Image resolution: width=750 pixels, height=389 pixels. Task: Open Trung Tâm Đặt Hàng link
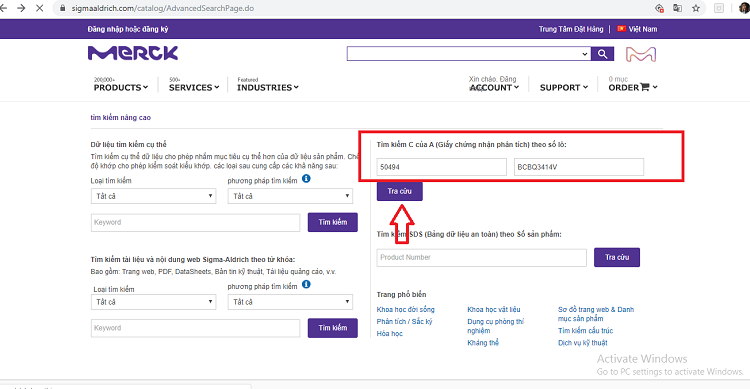tap(571, 29)
